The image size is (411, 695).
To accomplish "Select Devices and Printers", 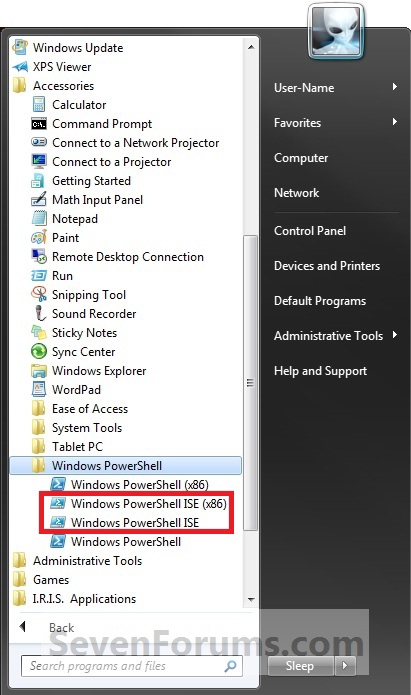I will (327, 266).
